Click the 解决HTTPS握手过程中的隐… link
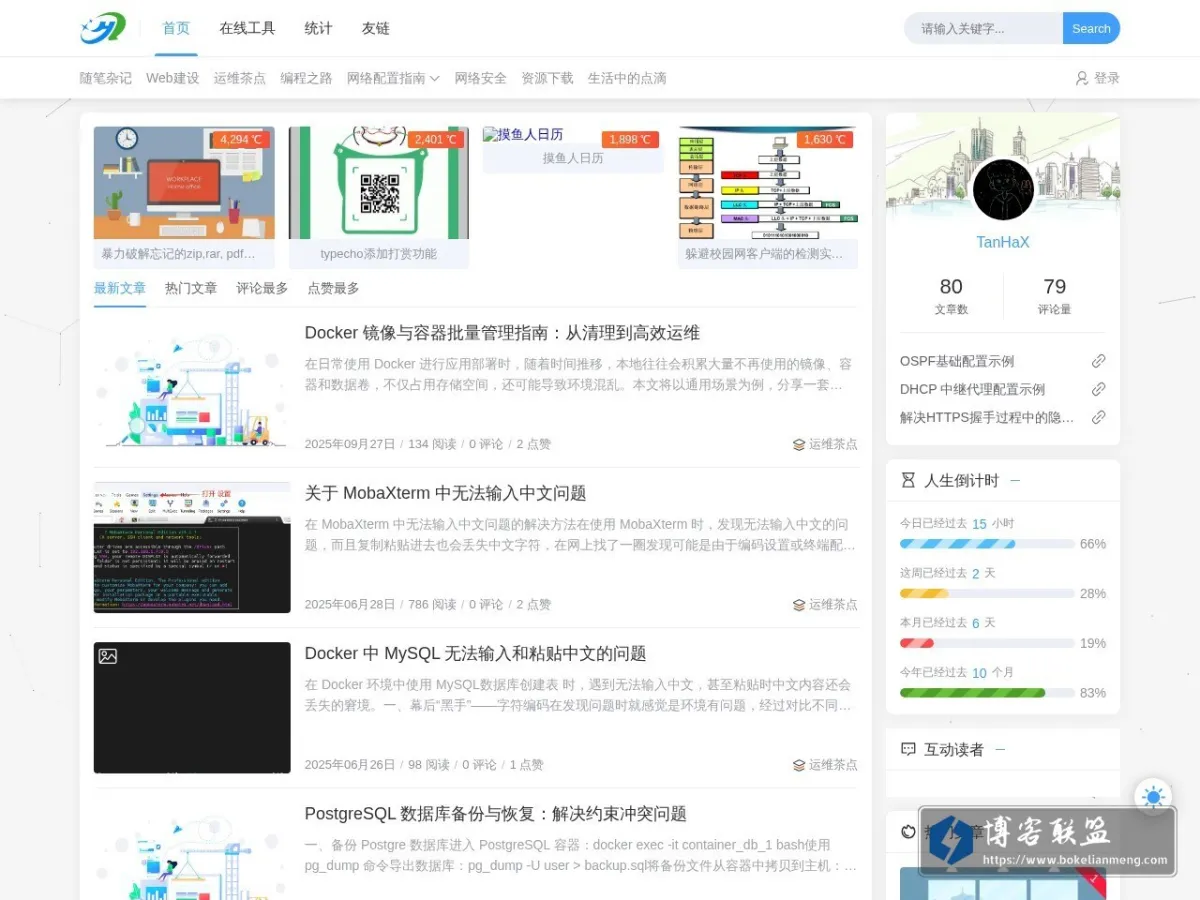Image resolution: width=1200 pixels, height=900 pixels. tap(987, 417)
